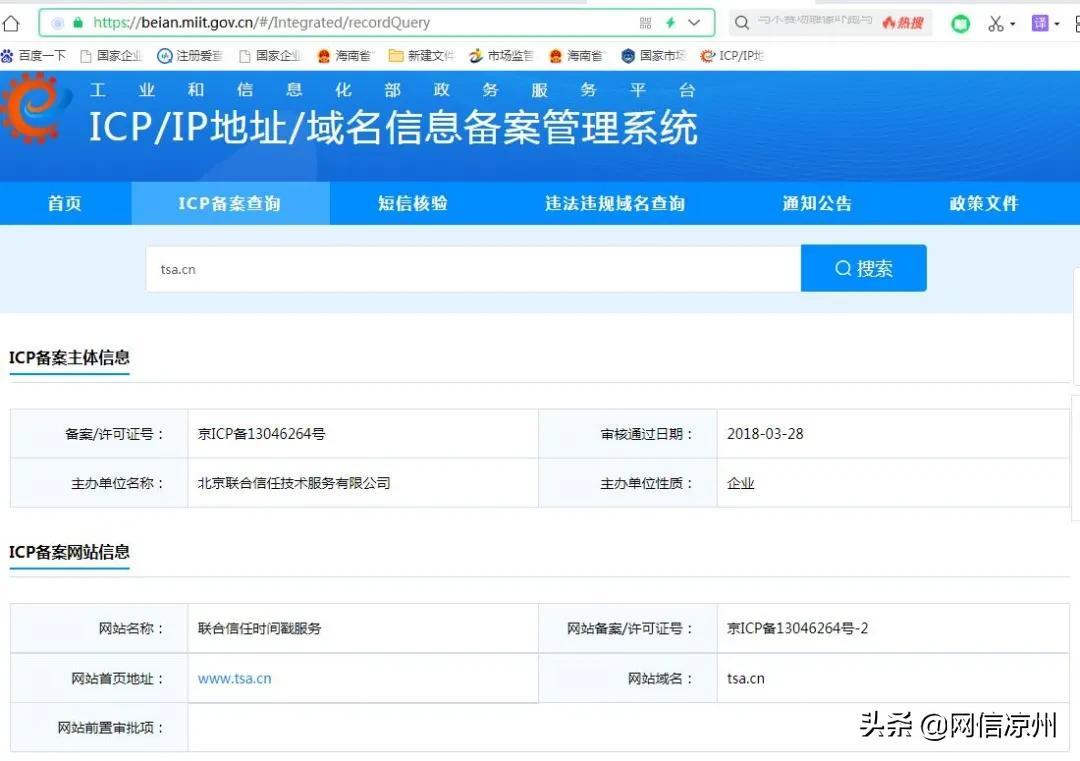Click license number 京ICP备13046264号
The height and width of the screenshot is (761, 1080).
261,434
